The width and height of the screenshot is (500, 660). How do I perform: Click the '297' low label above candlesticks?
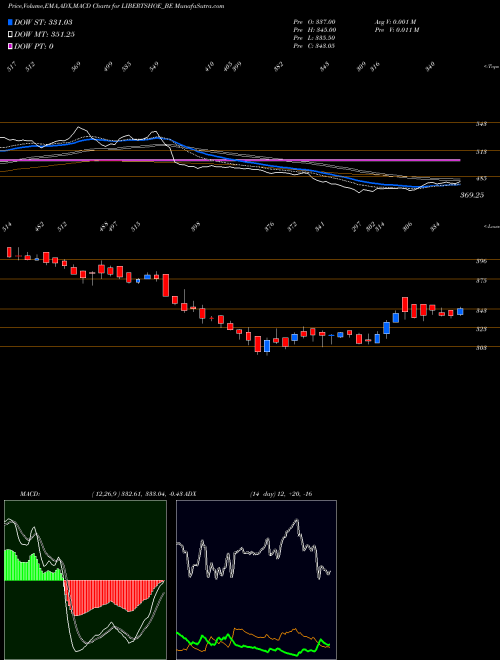click(356, 226)
